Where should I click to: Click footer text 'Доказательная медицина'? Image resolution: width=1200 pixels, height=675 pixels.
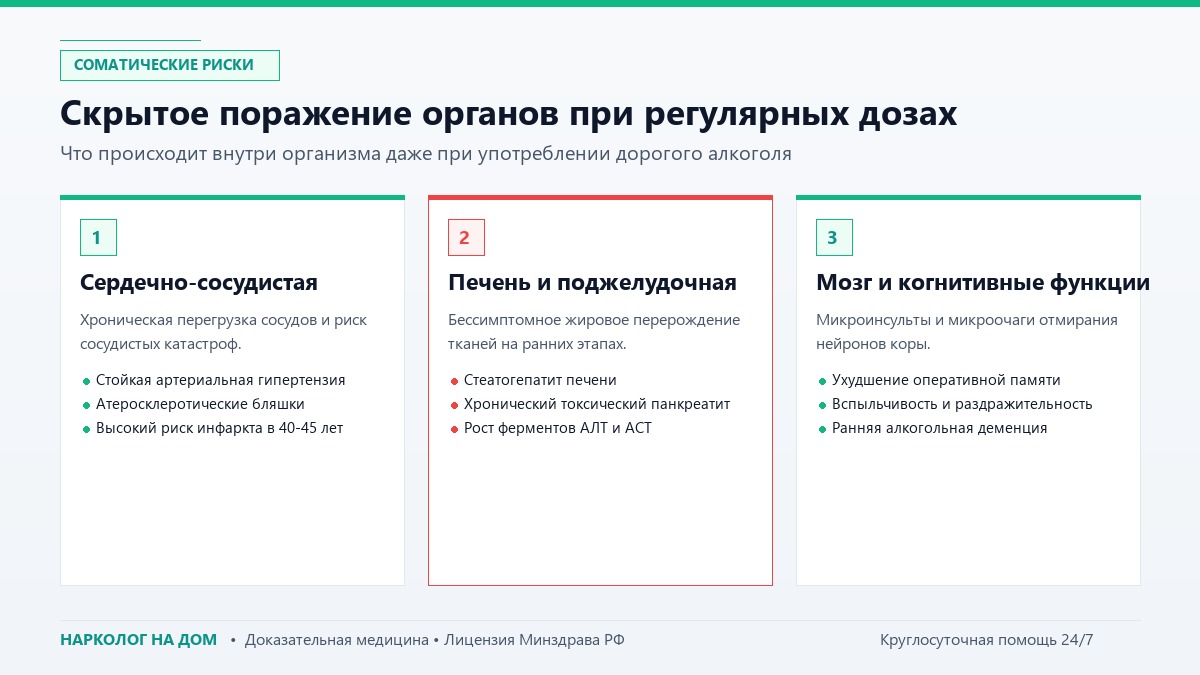pos(336,640)
